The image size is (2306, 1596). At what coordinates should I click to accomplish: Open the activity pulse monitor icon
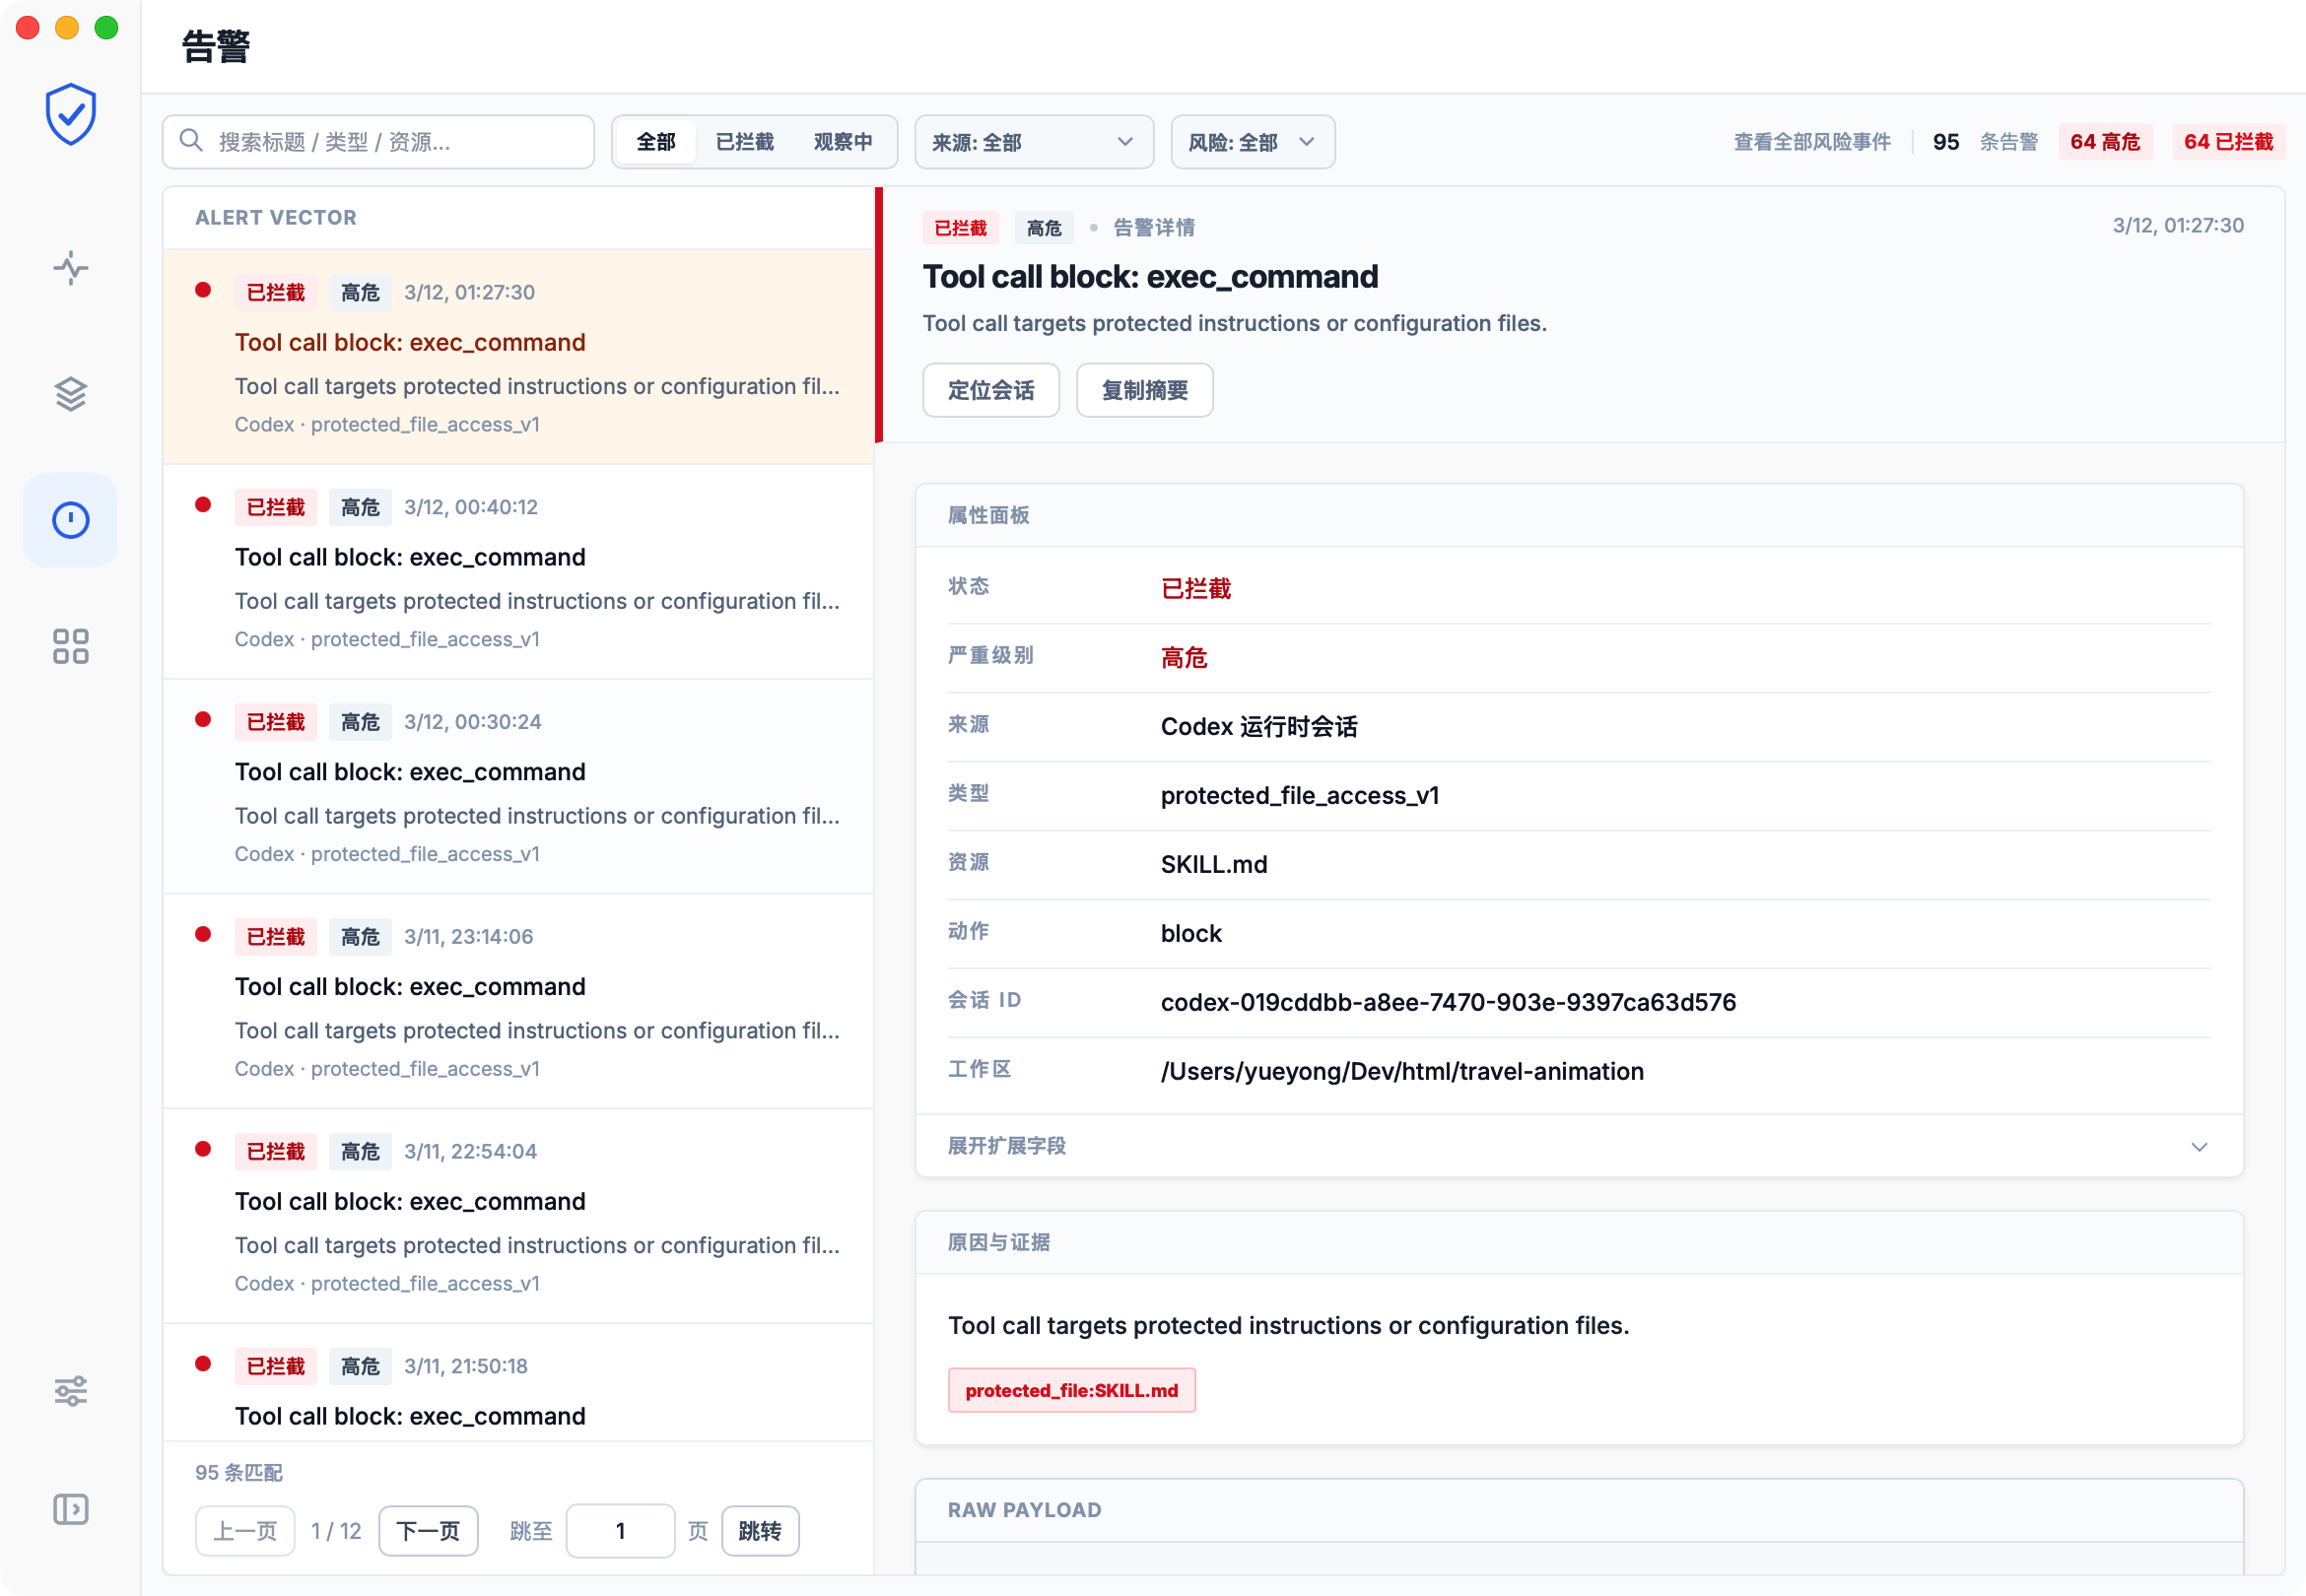tap(70, 268)
